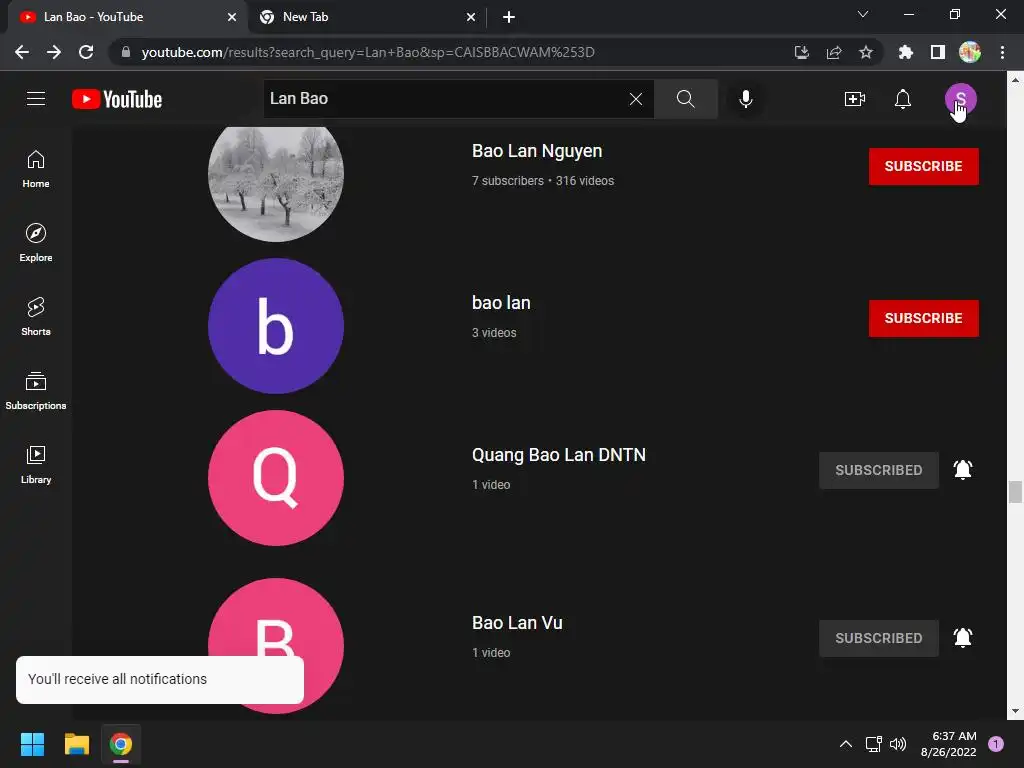This screenshot has height=768, width=1024.
Task: Open Windows Start menu
Action: [x=32, y=744]
